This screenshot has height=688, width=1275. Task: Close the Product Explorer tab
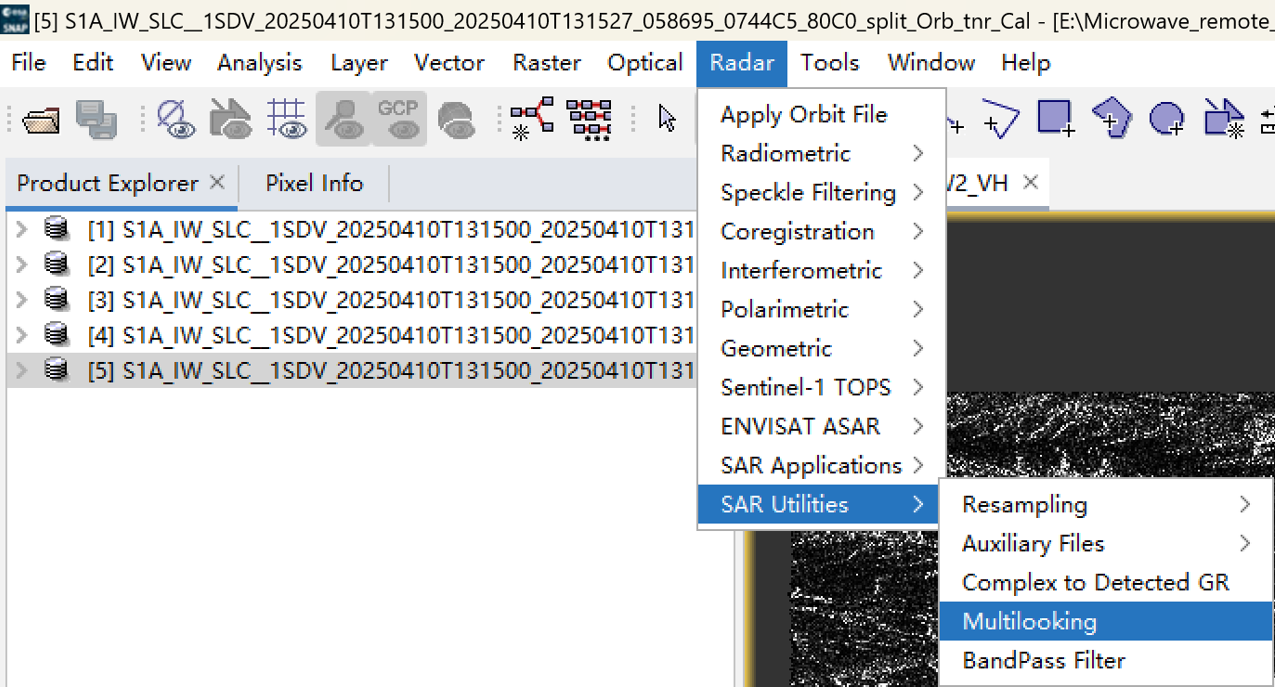(x=217, y=182)
